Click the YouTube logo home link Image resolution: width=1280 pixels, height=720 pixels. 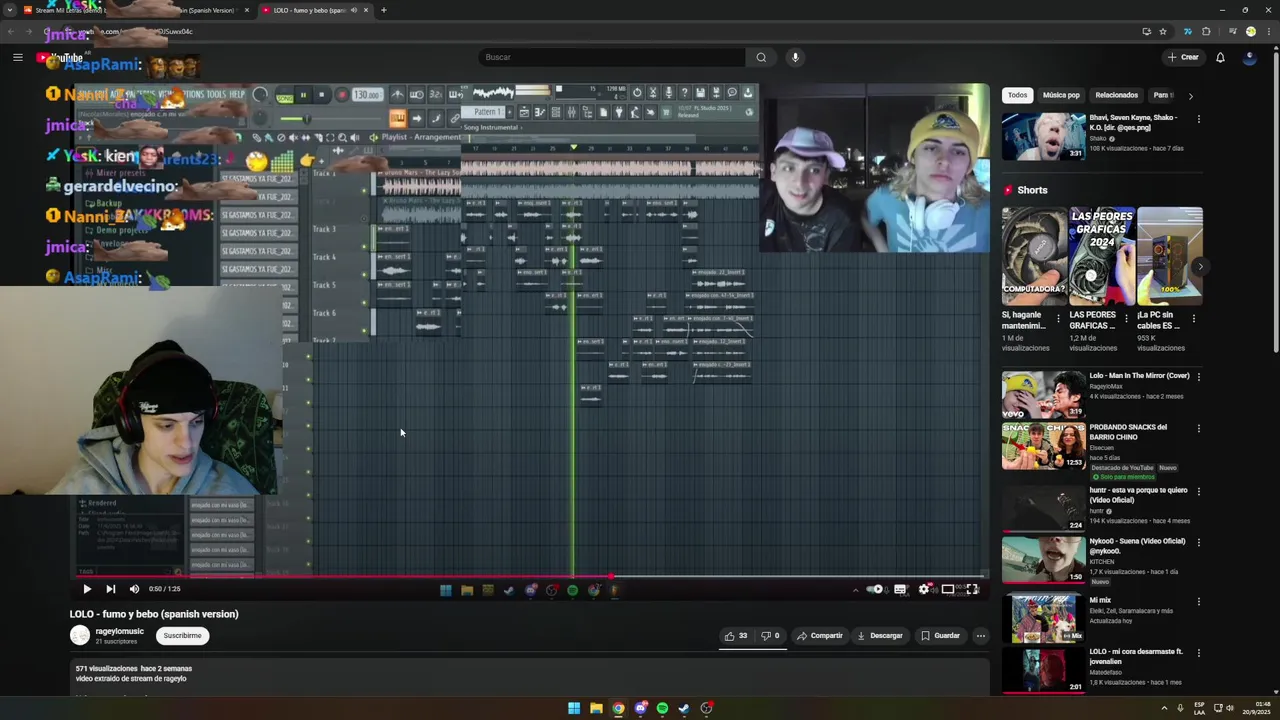(60, 57)
